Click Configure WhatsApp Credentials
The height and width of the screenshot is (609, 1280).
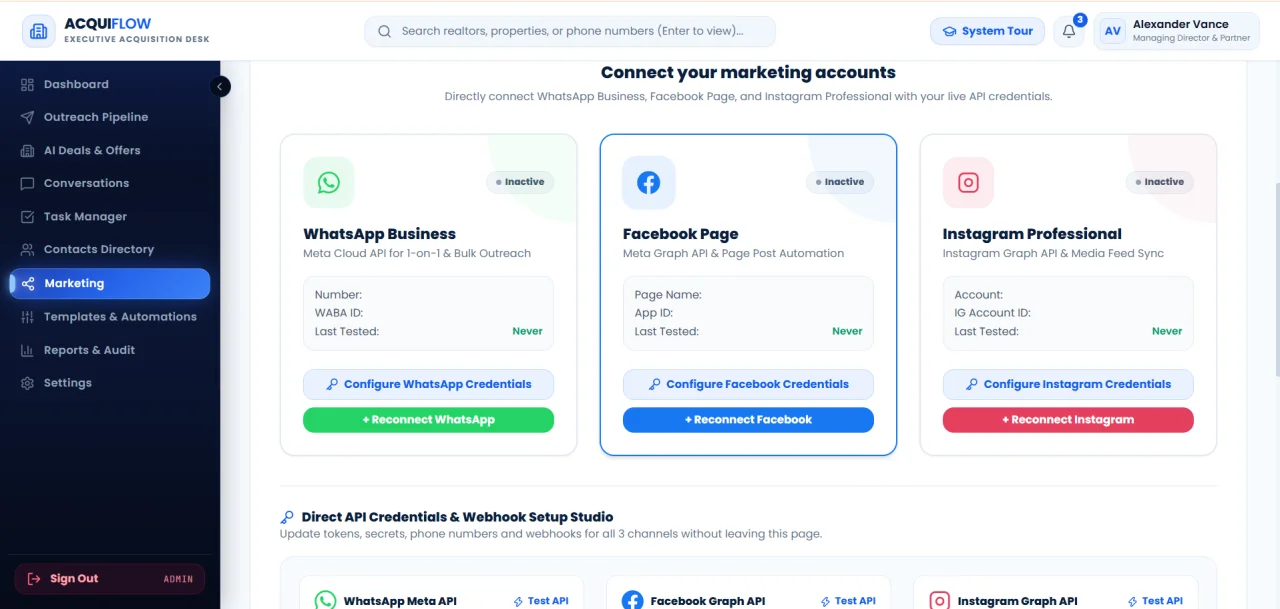coord(428,384)
